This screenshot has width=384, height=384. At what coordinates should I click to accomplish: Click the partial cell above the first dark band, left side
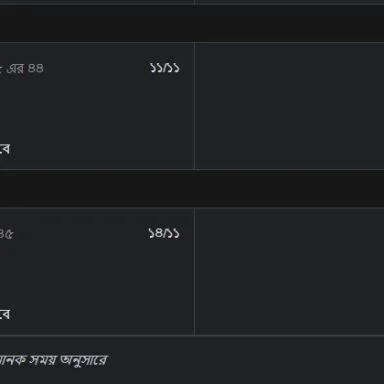click(x=97, y=2)
